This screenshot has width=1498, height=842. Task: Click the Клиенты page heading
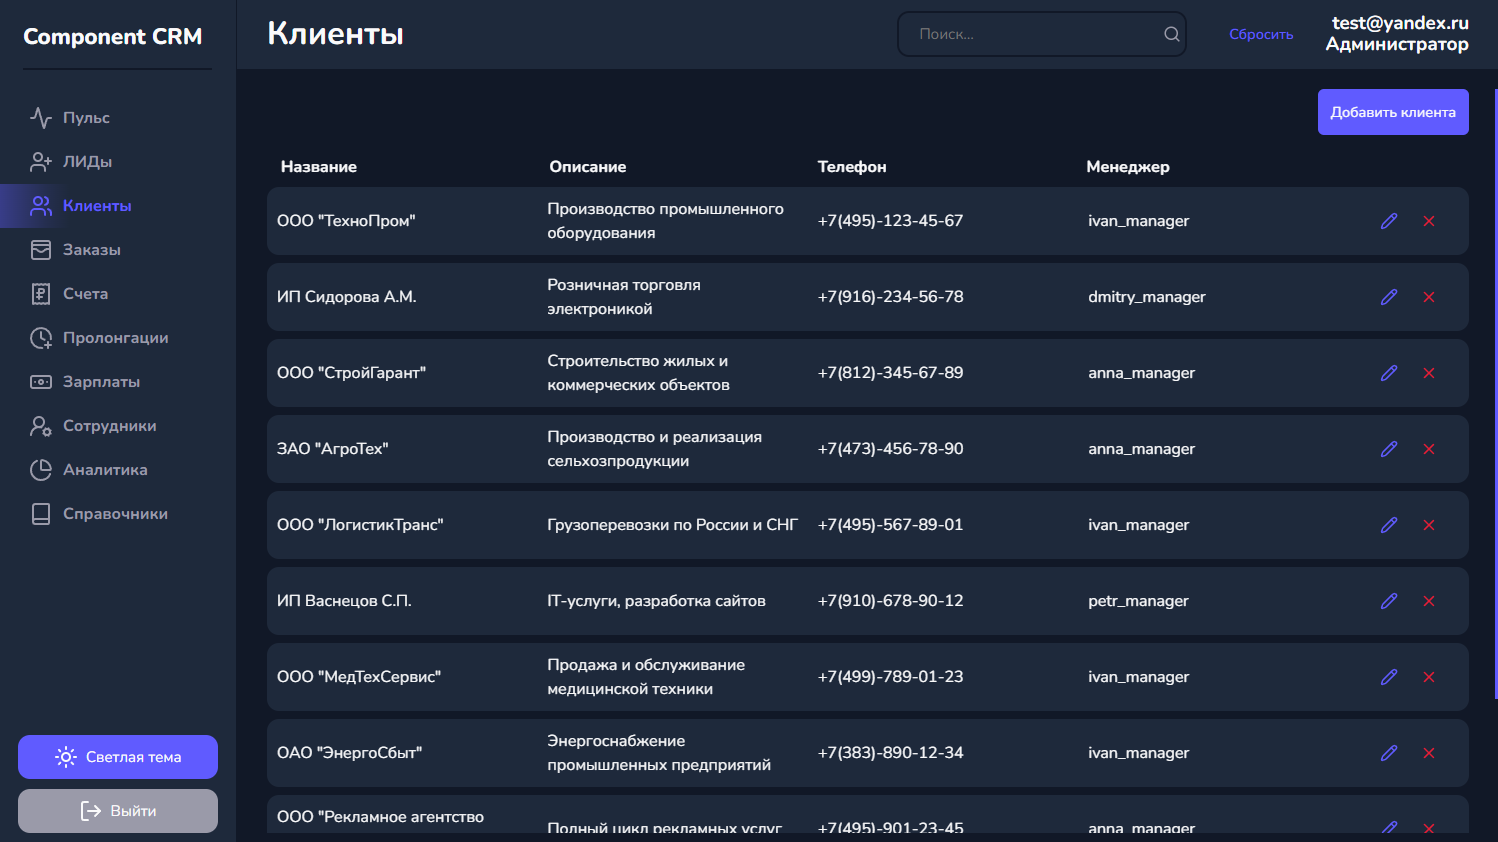[335, 34]
